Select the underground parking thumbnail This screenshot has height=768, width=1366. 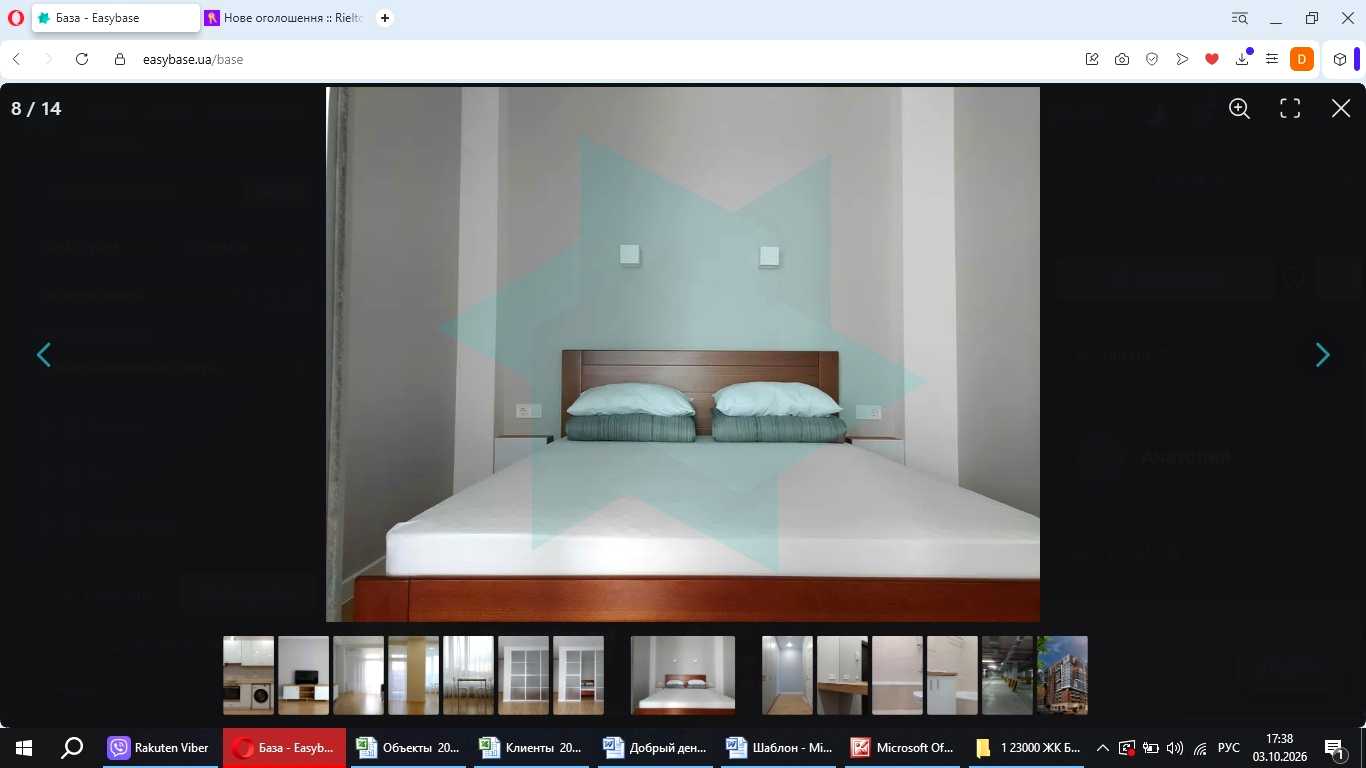click(1007, 675)
